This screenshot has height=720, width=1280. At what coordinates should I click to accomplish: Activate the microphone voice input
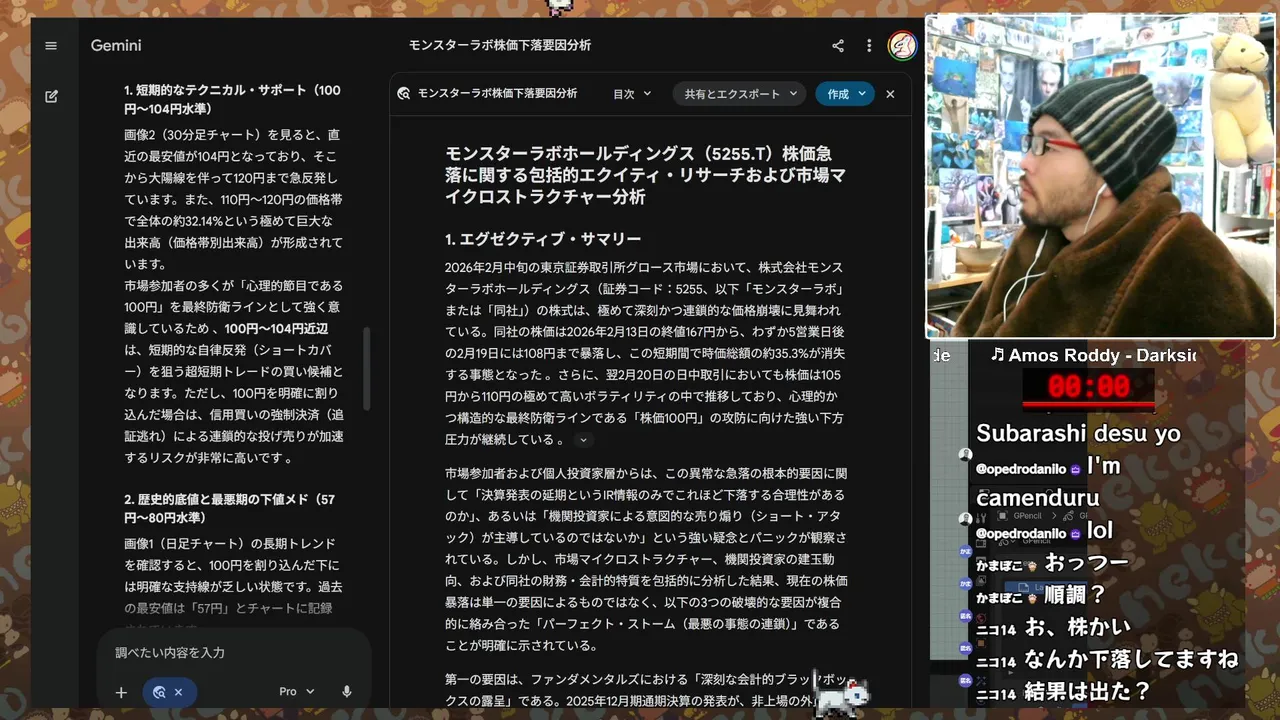pos(347,692)
